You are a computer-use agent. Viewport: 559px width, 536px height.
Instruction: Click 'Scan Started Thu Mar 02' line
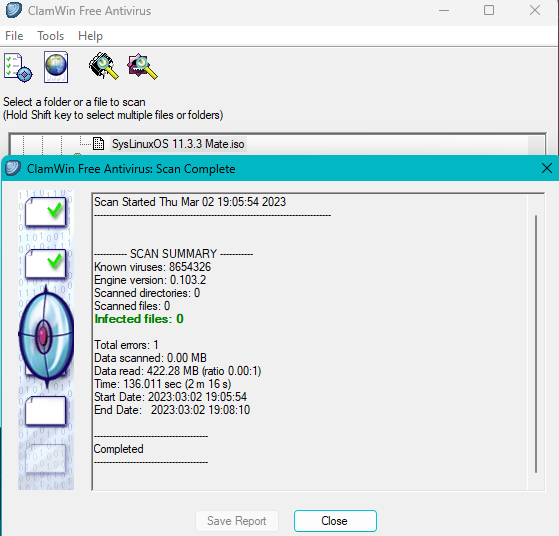point(190,202)
